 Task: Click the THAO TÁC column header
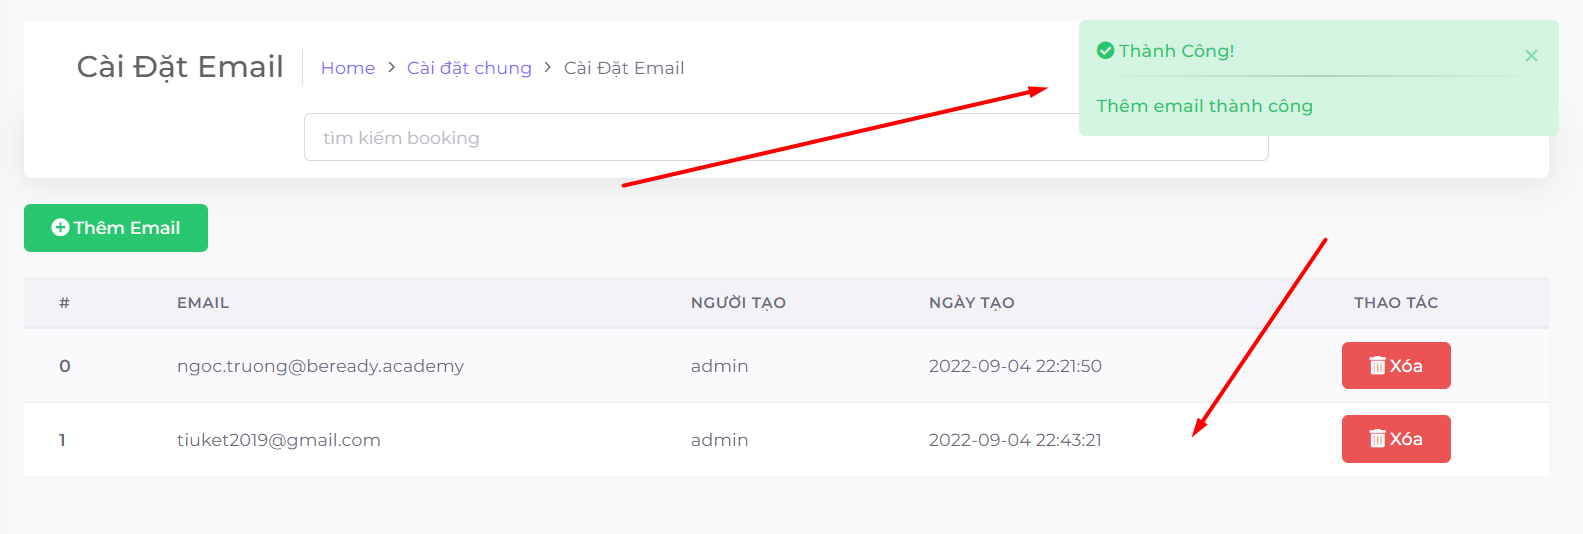pyautogui.click(x=1396, y=303)
